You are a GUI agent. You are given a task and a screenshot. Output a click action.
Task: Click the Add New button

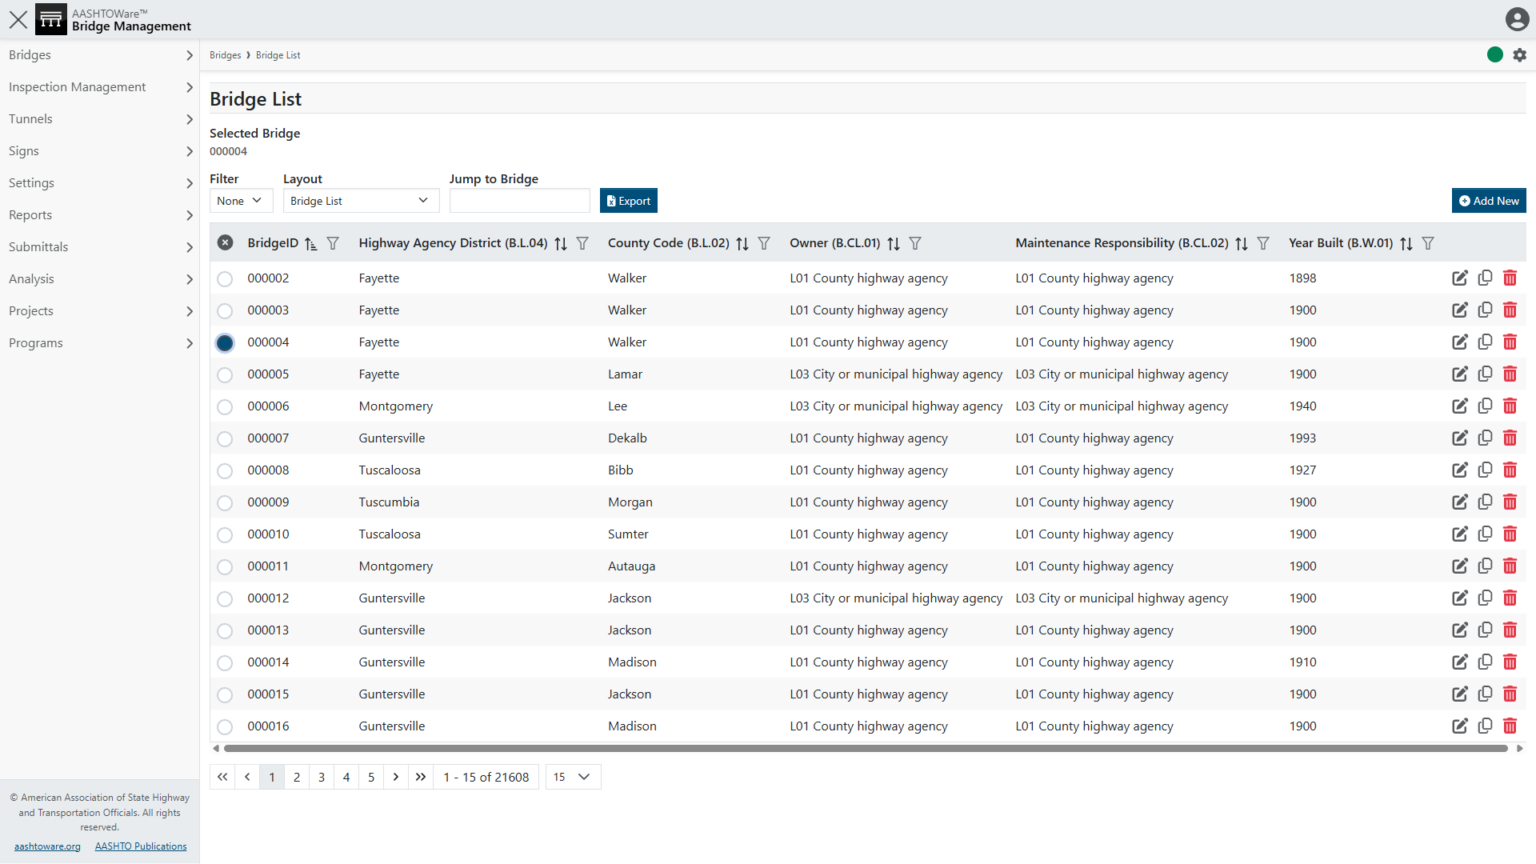point(1489,200)
